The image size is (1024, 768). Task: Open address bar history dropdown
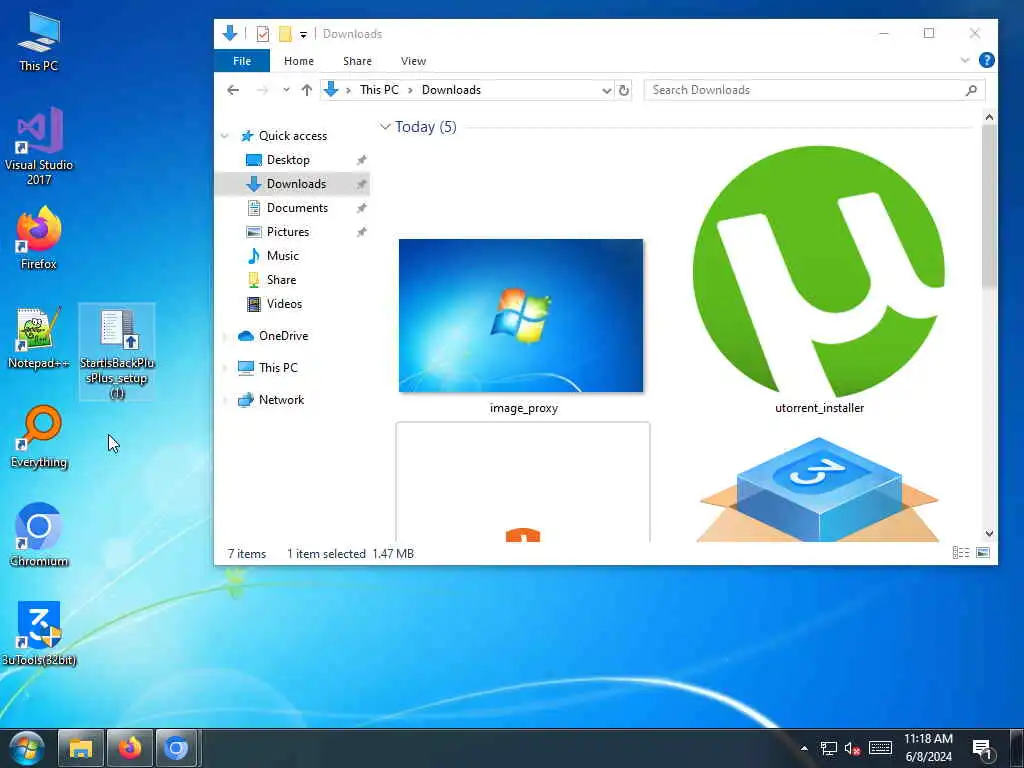click(x=607, y=90)
